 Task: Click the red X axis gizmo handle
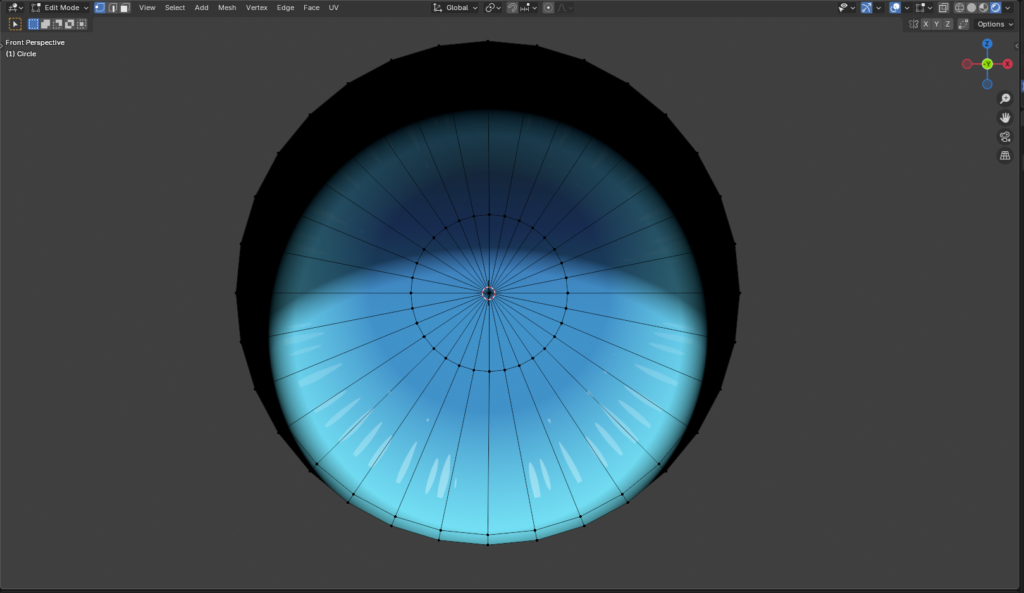(x=1008, y=64)
